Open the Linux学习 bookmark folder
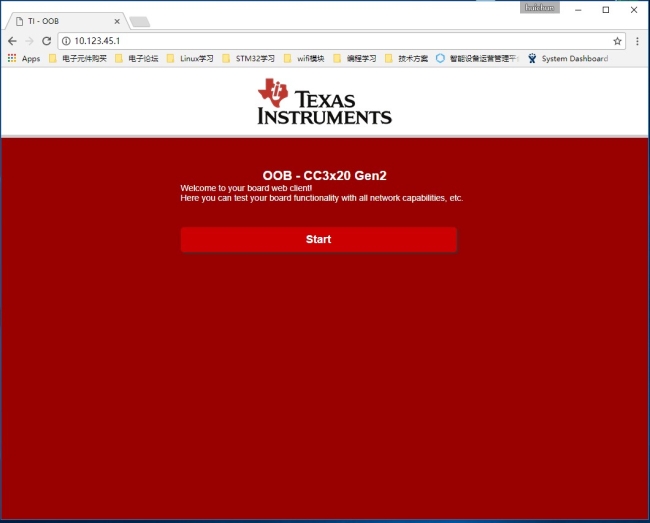 190,58
